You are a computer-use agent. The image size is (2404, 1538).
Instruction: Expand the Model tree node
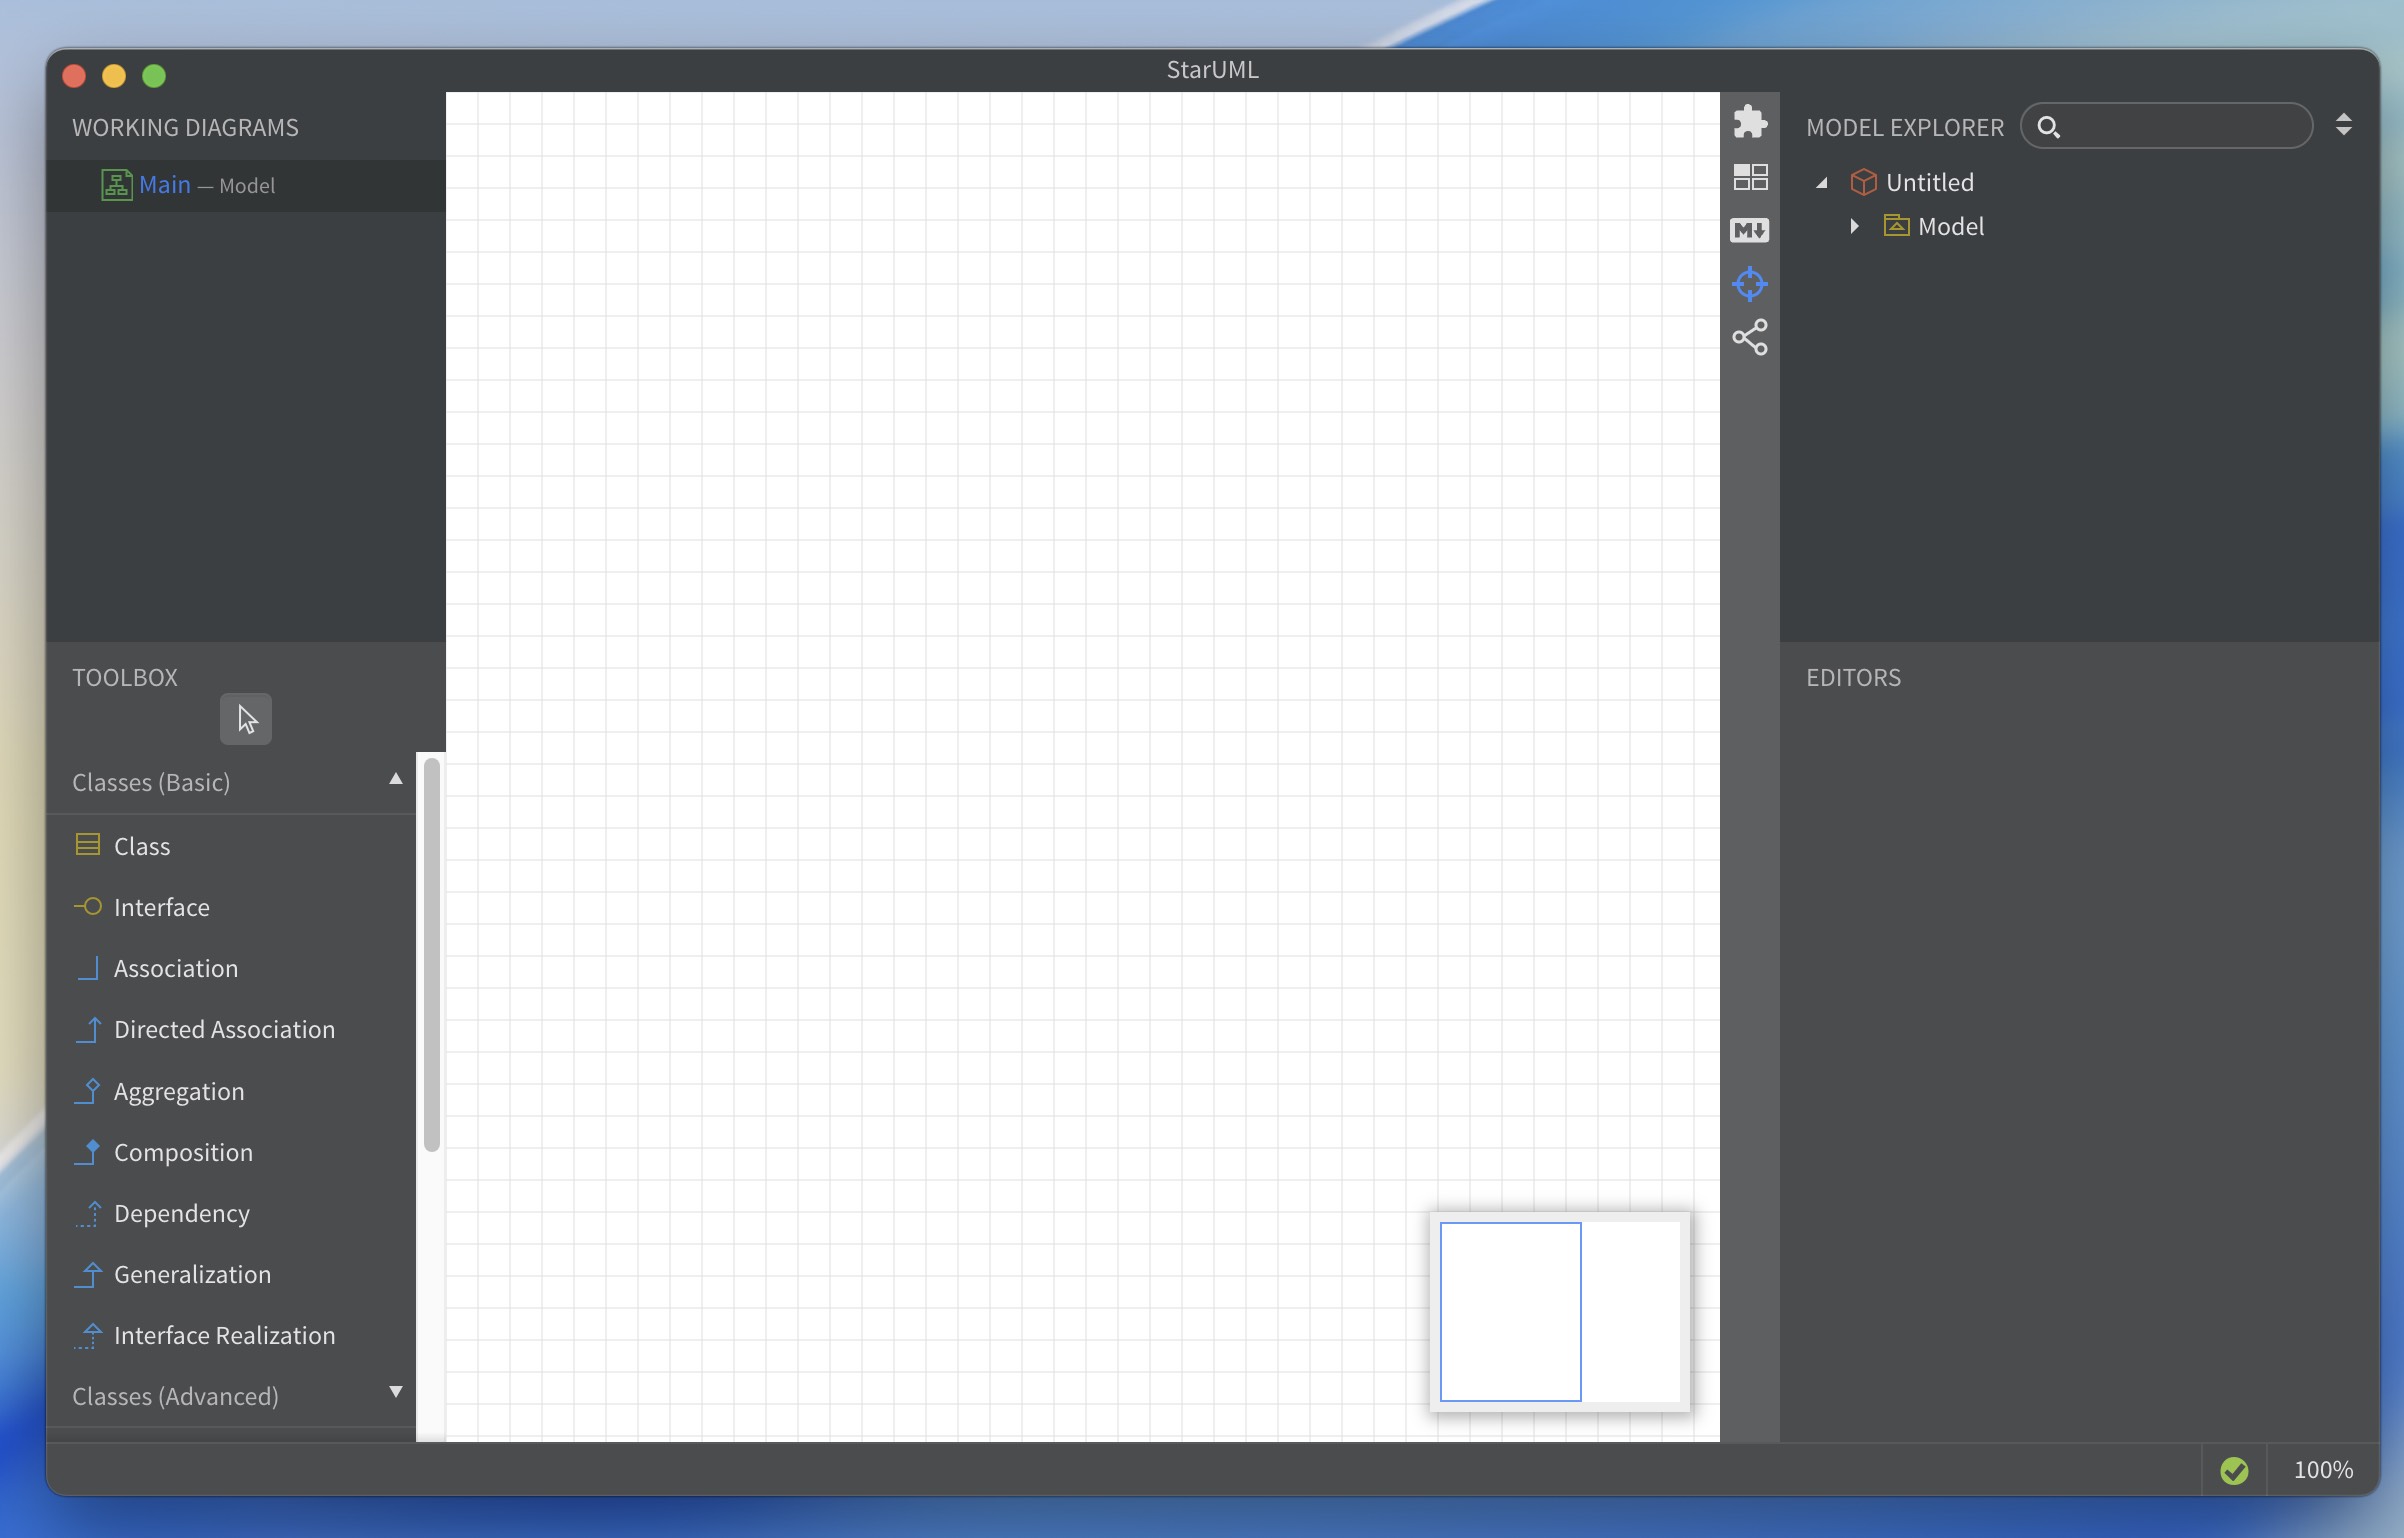1854,226
